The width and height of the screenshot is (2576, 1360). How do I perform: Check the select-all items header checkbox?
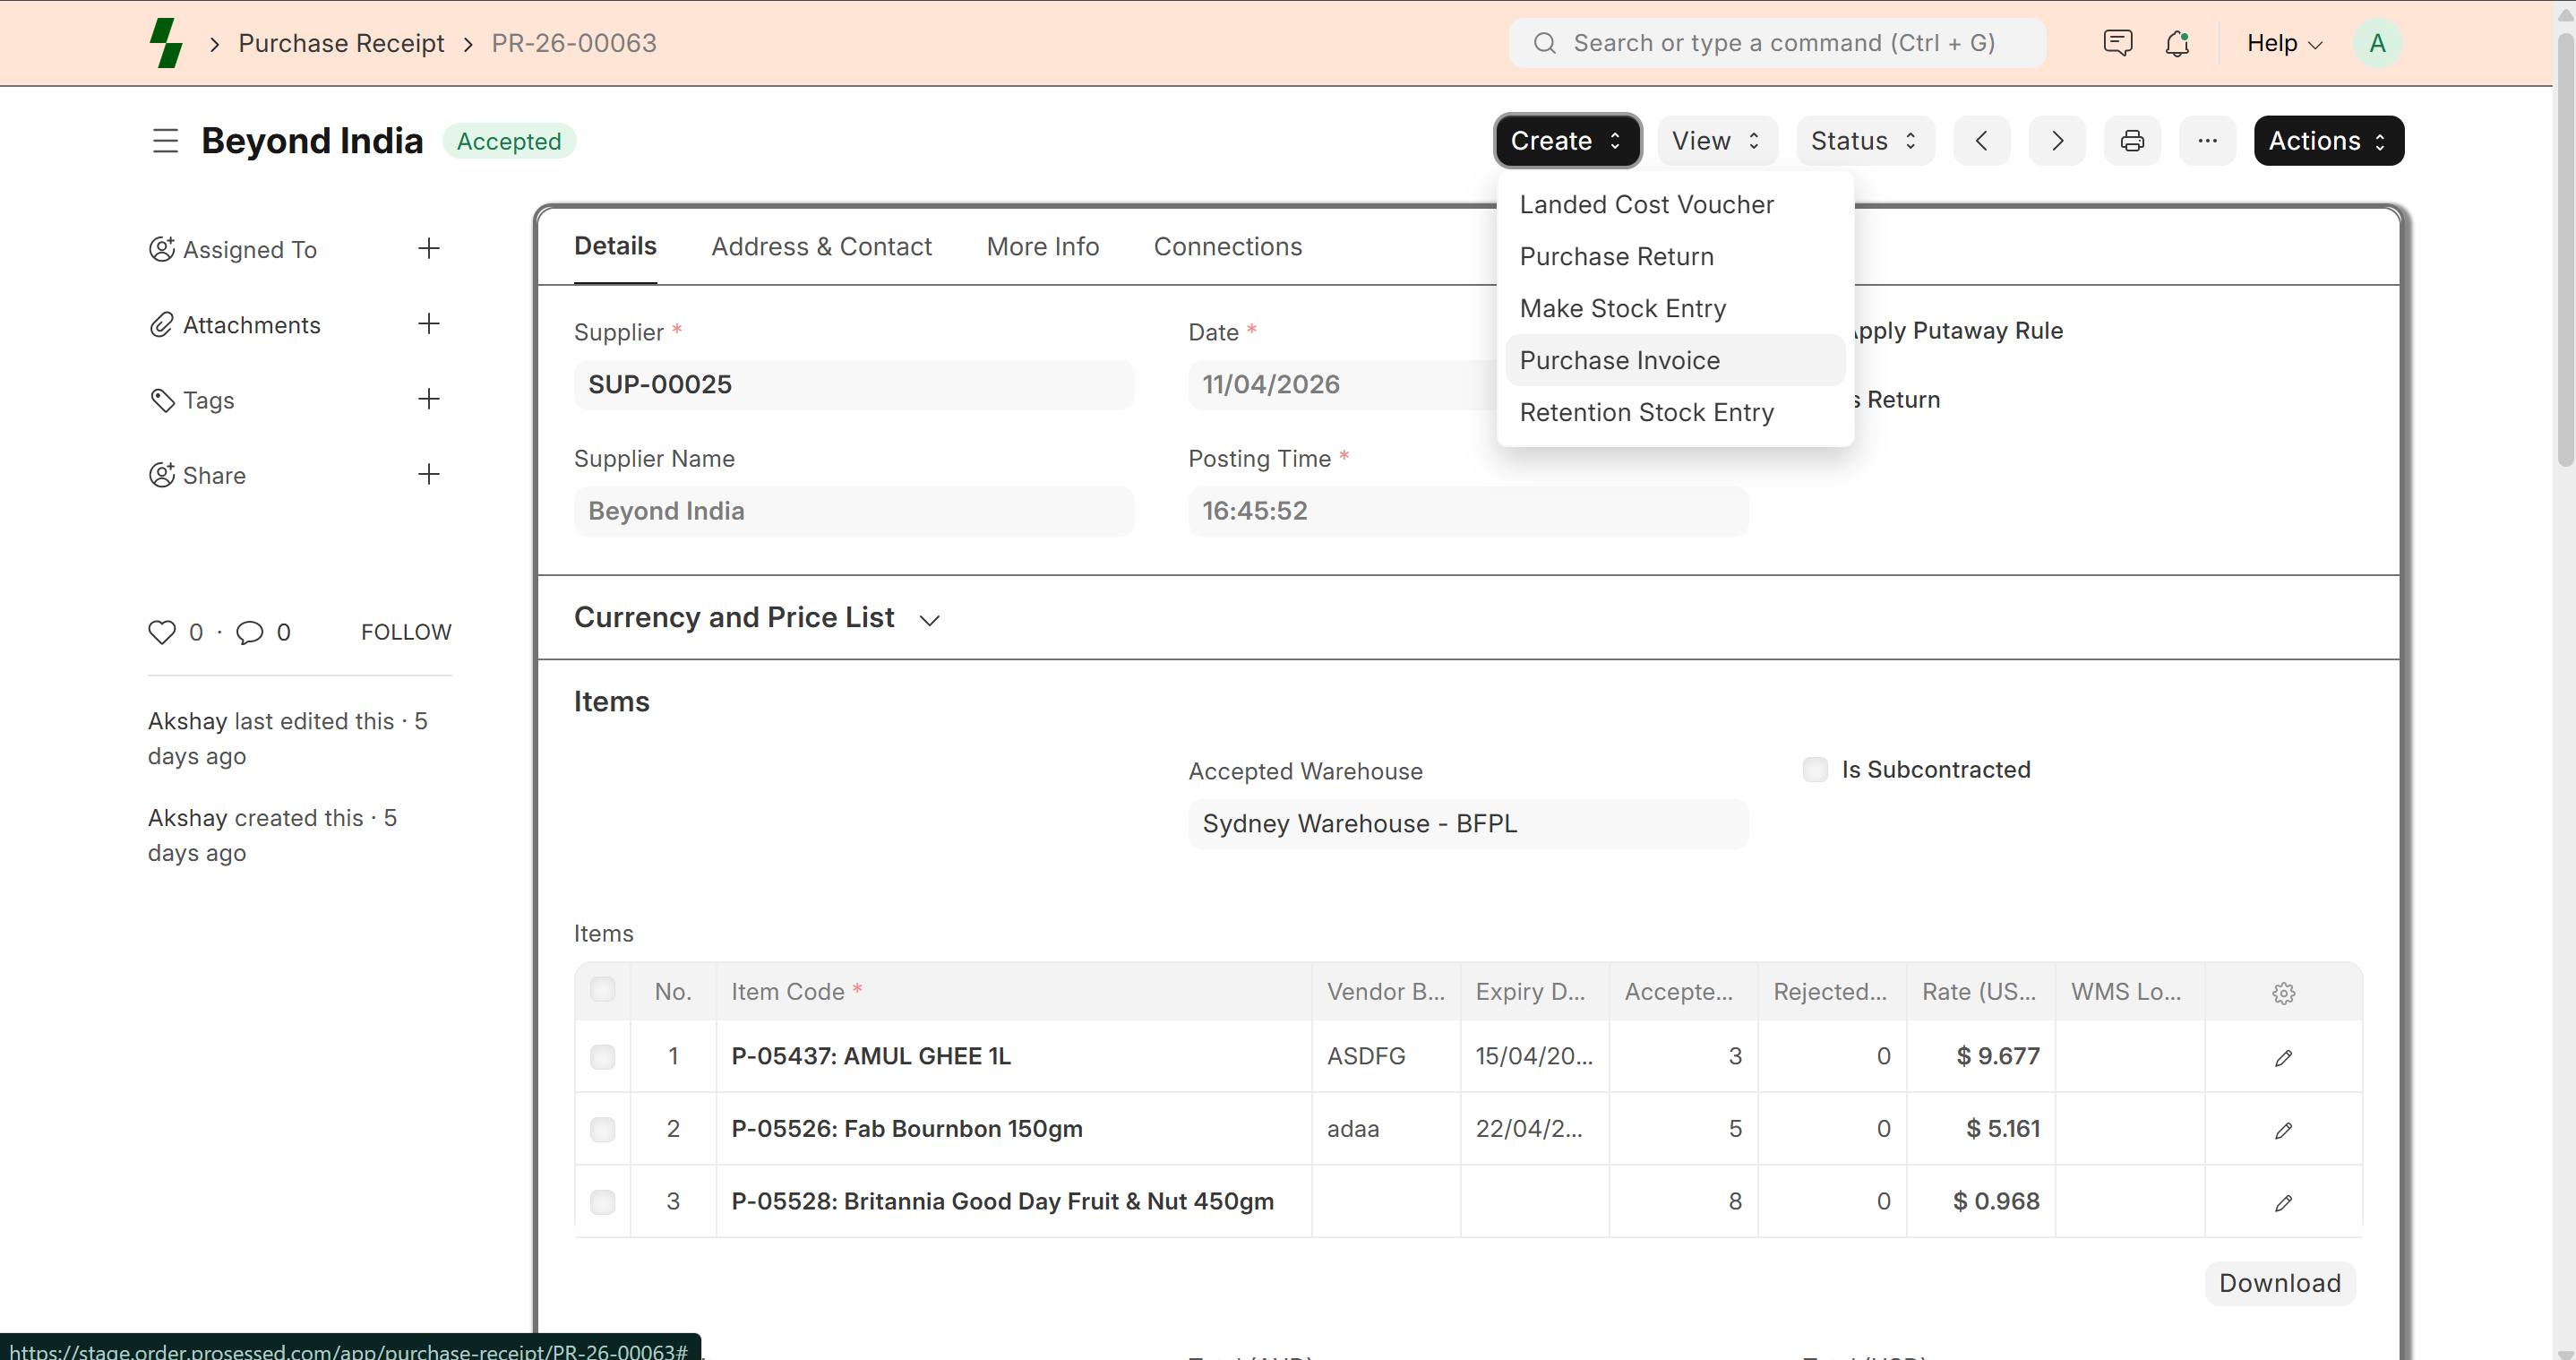pos(602,990)
